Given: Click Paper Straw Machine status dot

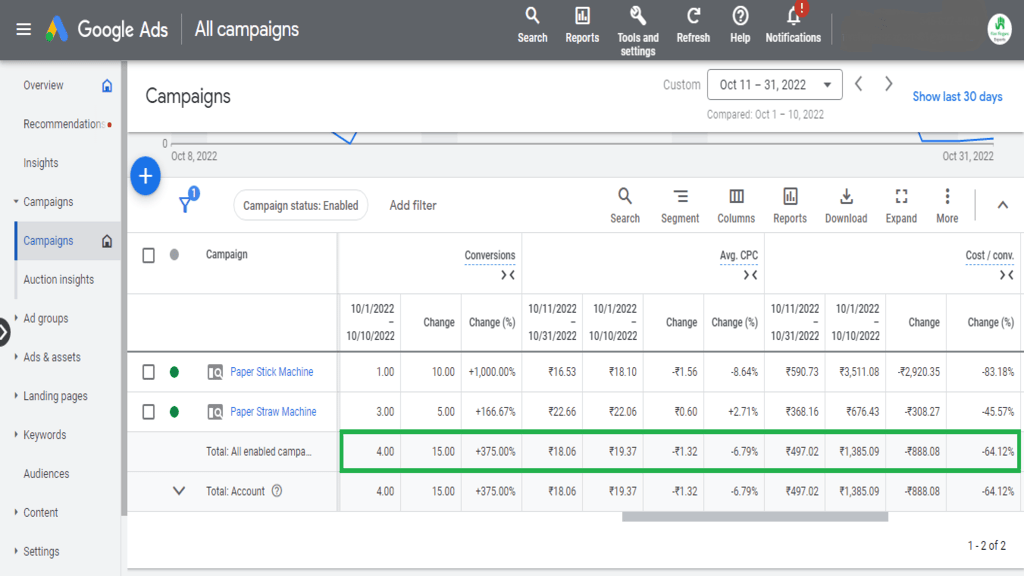Looking at the screenshot, I should 174,412.
